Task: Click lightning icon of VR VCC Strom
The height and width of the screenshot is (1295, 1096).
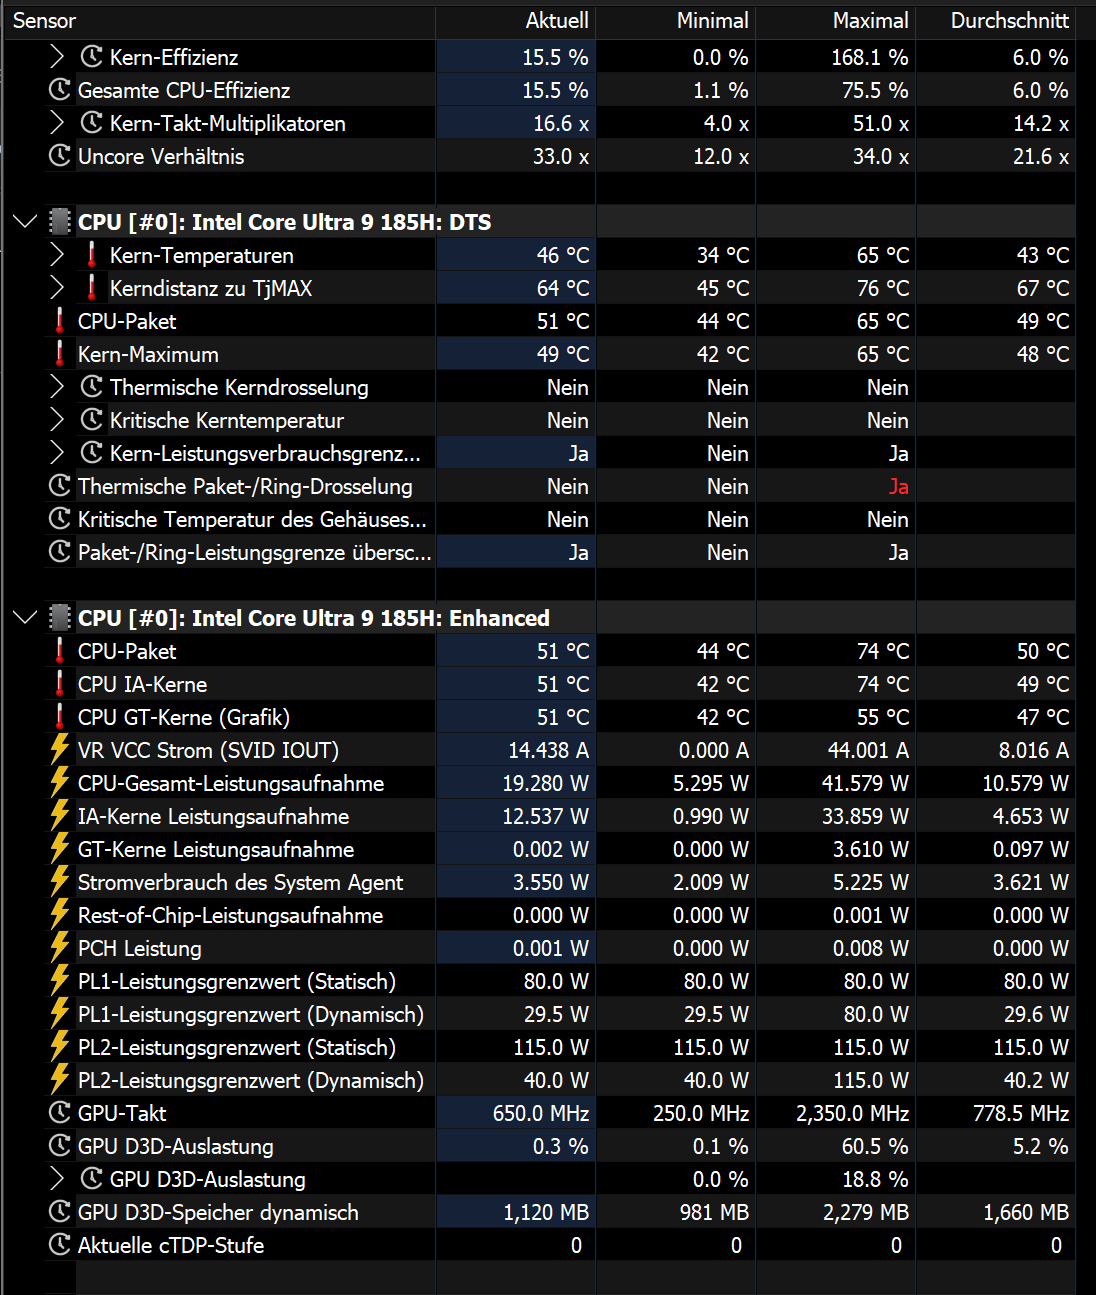Action: tap(60, 750)
